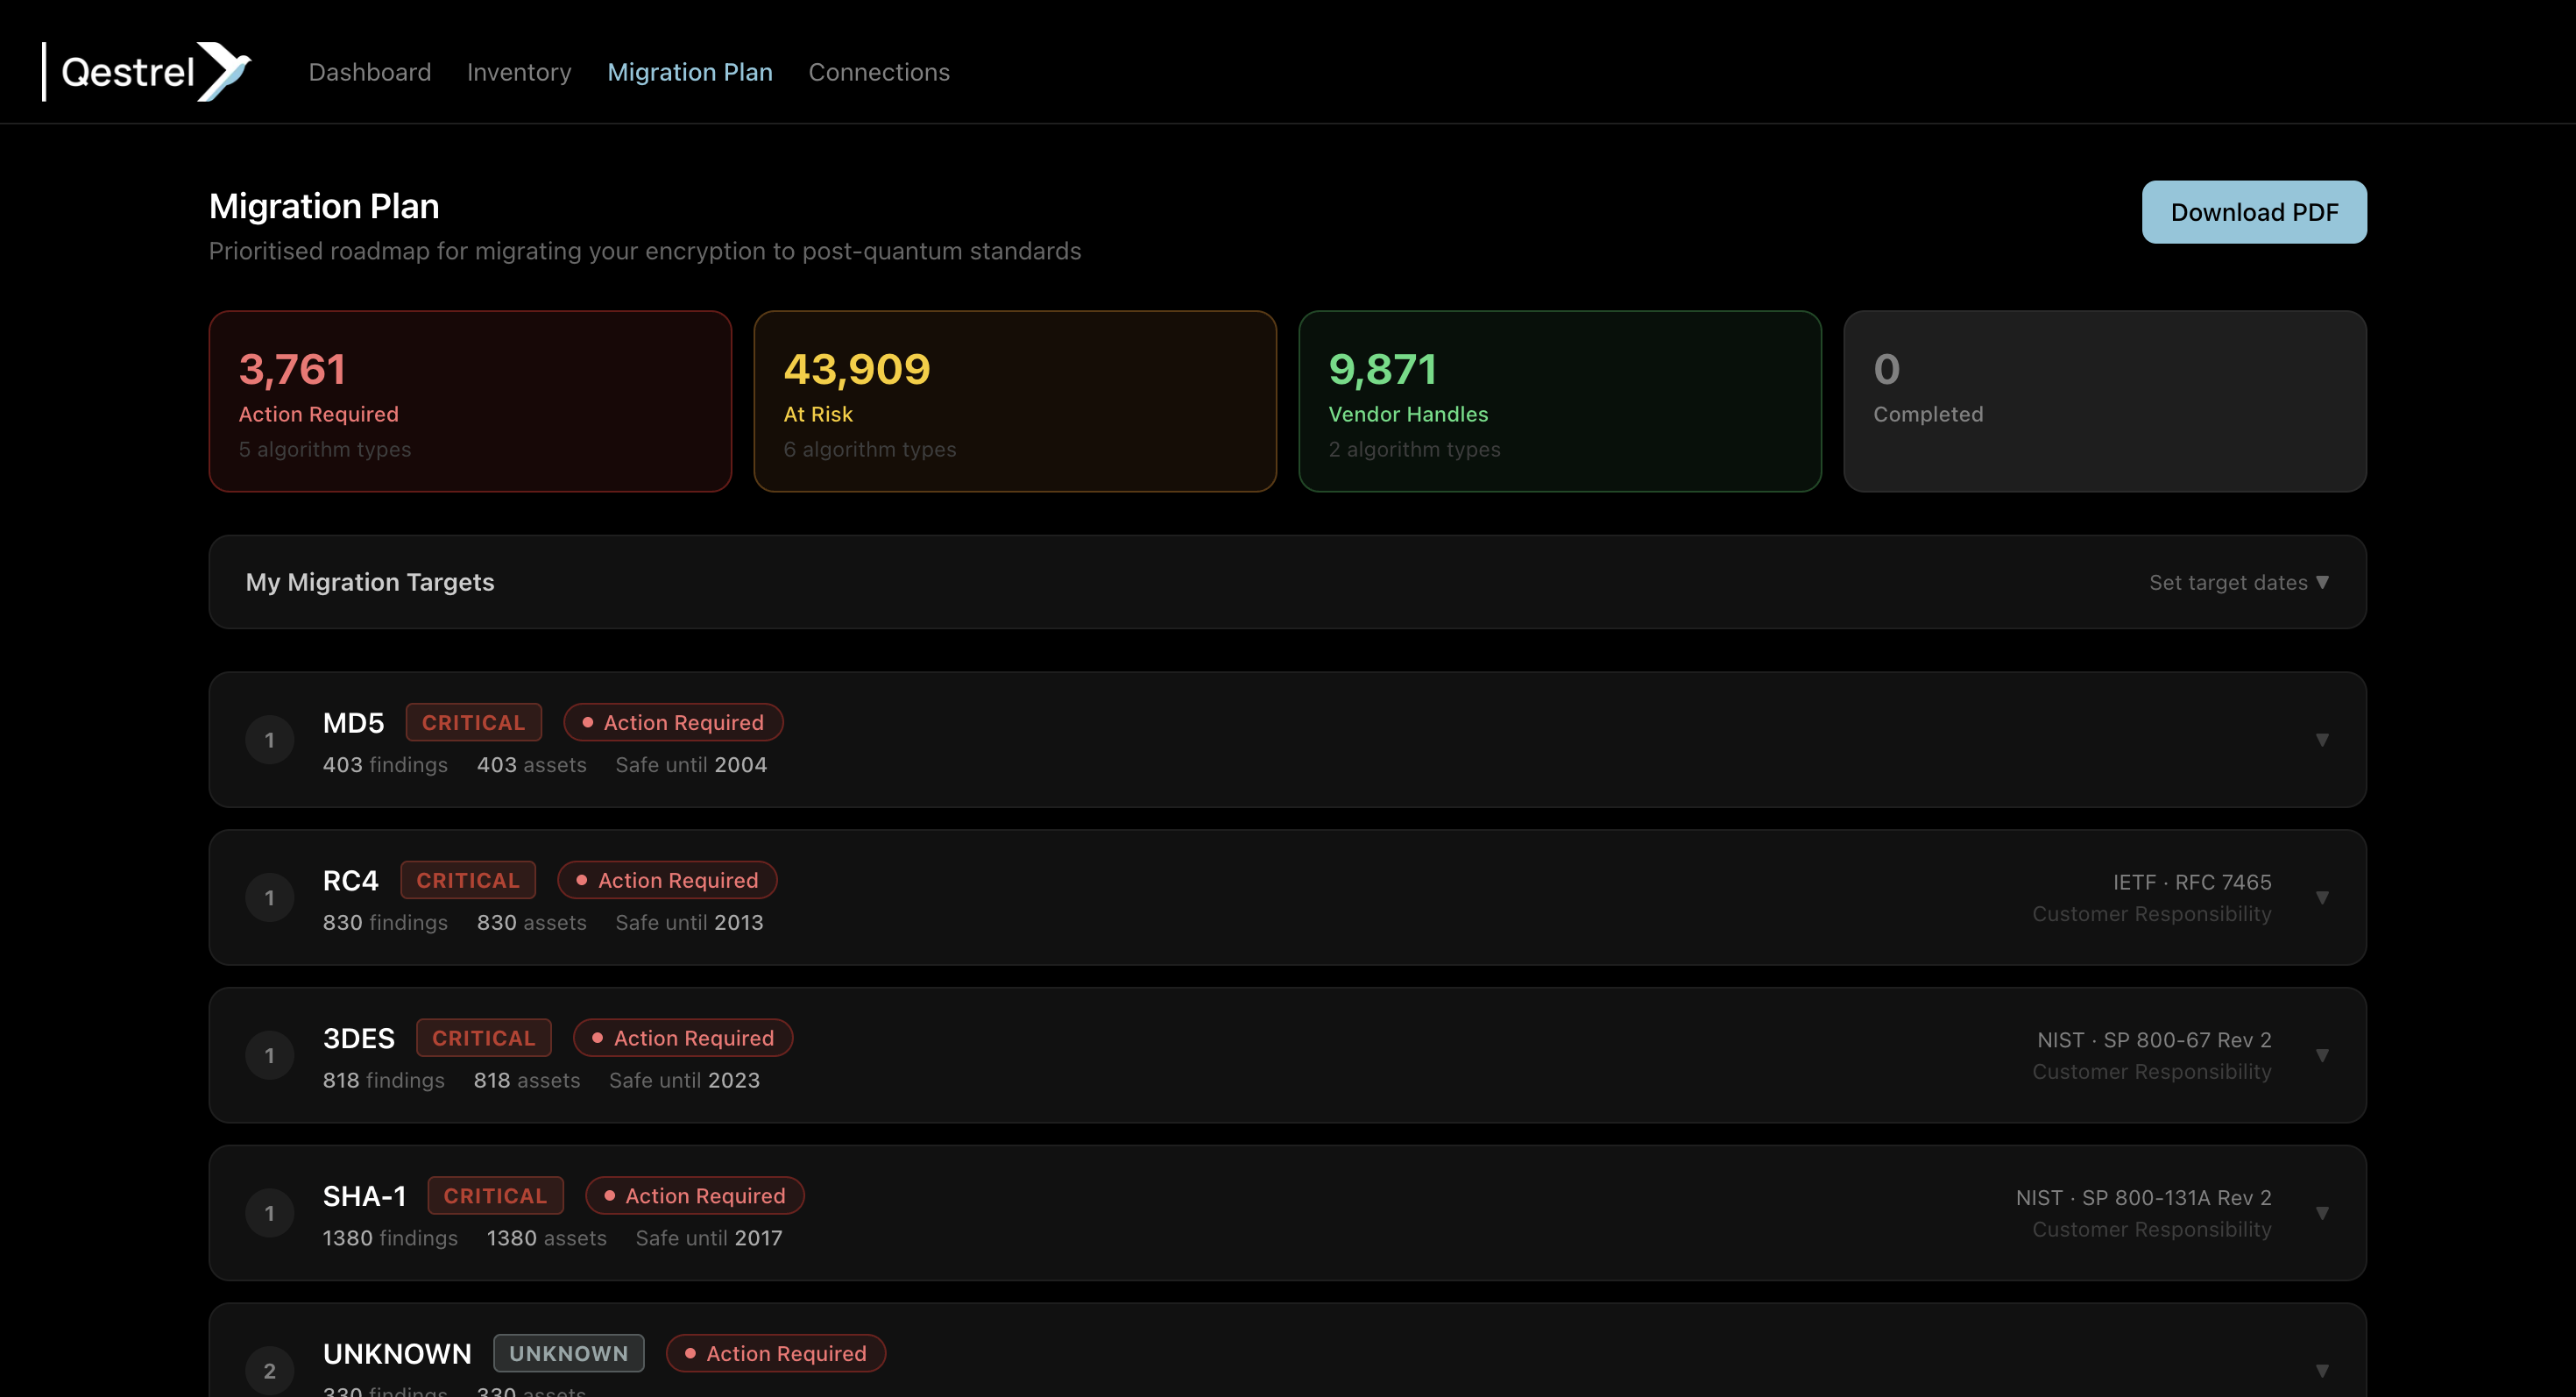
Task: Expand the 3DES row chevron
Action: pyautogui.click(x=2322, y=1055)
